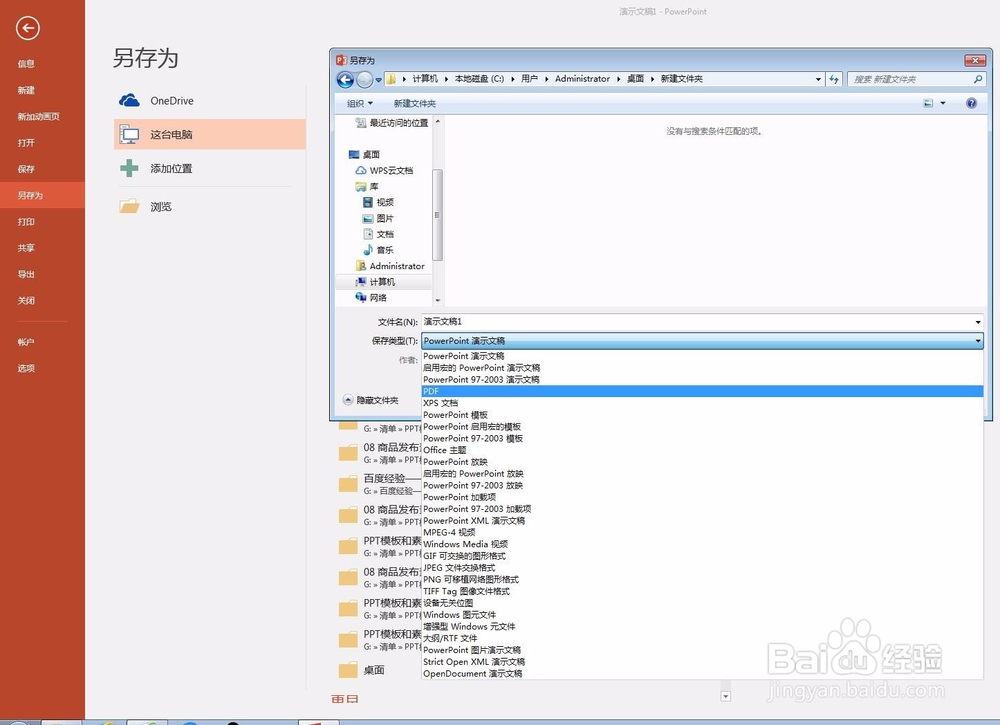Open view options dropdown arrow

click(x=943, y=103)
